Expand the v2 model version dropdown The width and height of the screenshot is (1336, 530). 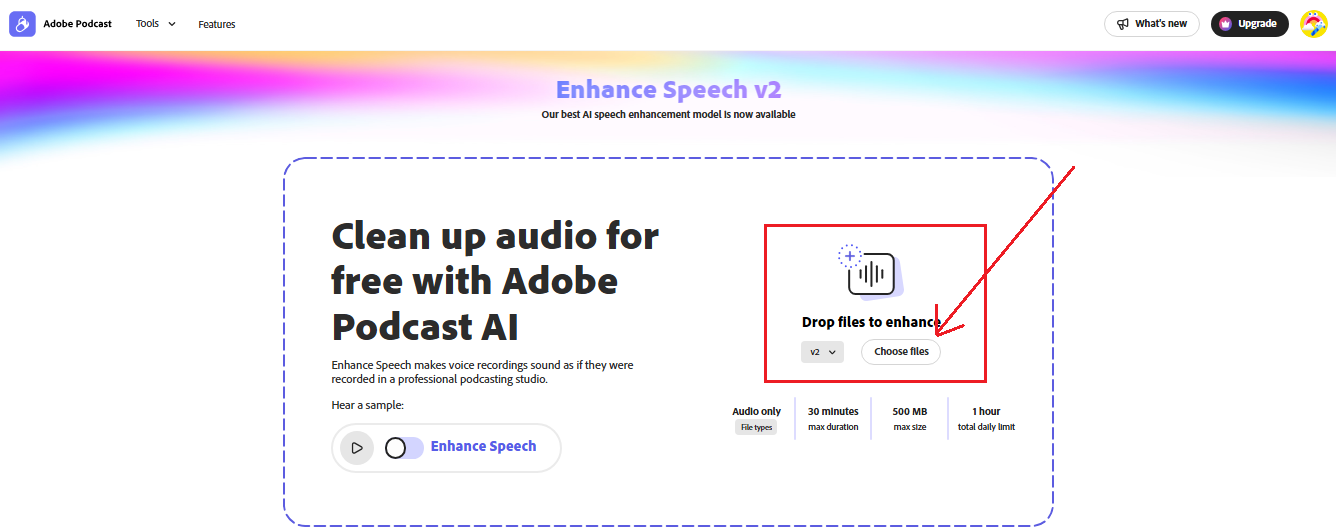coord(822,352)
